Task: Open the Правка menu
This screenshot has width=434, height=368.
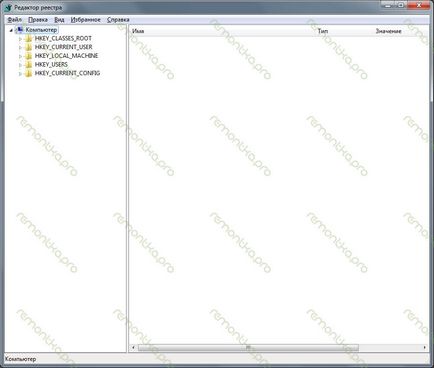Action: pyautogui.click(x=38, y=20)
